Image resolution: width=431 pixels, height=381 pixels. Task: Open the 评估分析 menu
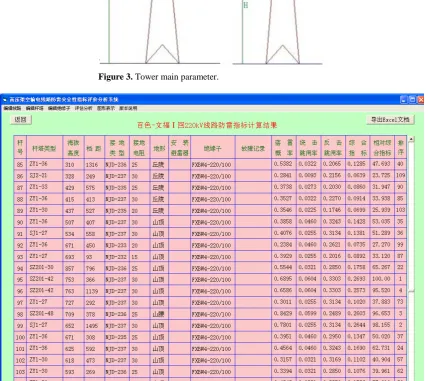point(83,108)
